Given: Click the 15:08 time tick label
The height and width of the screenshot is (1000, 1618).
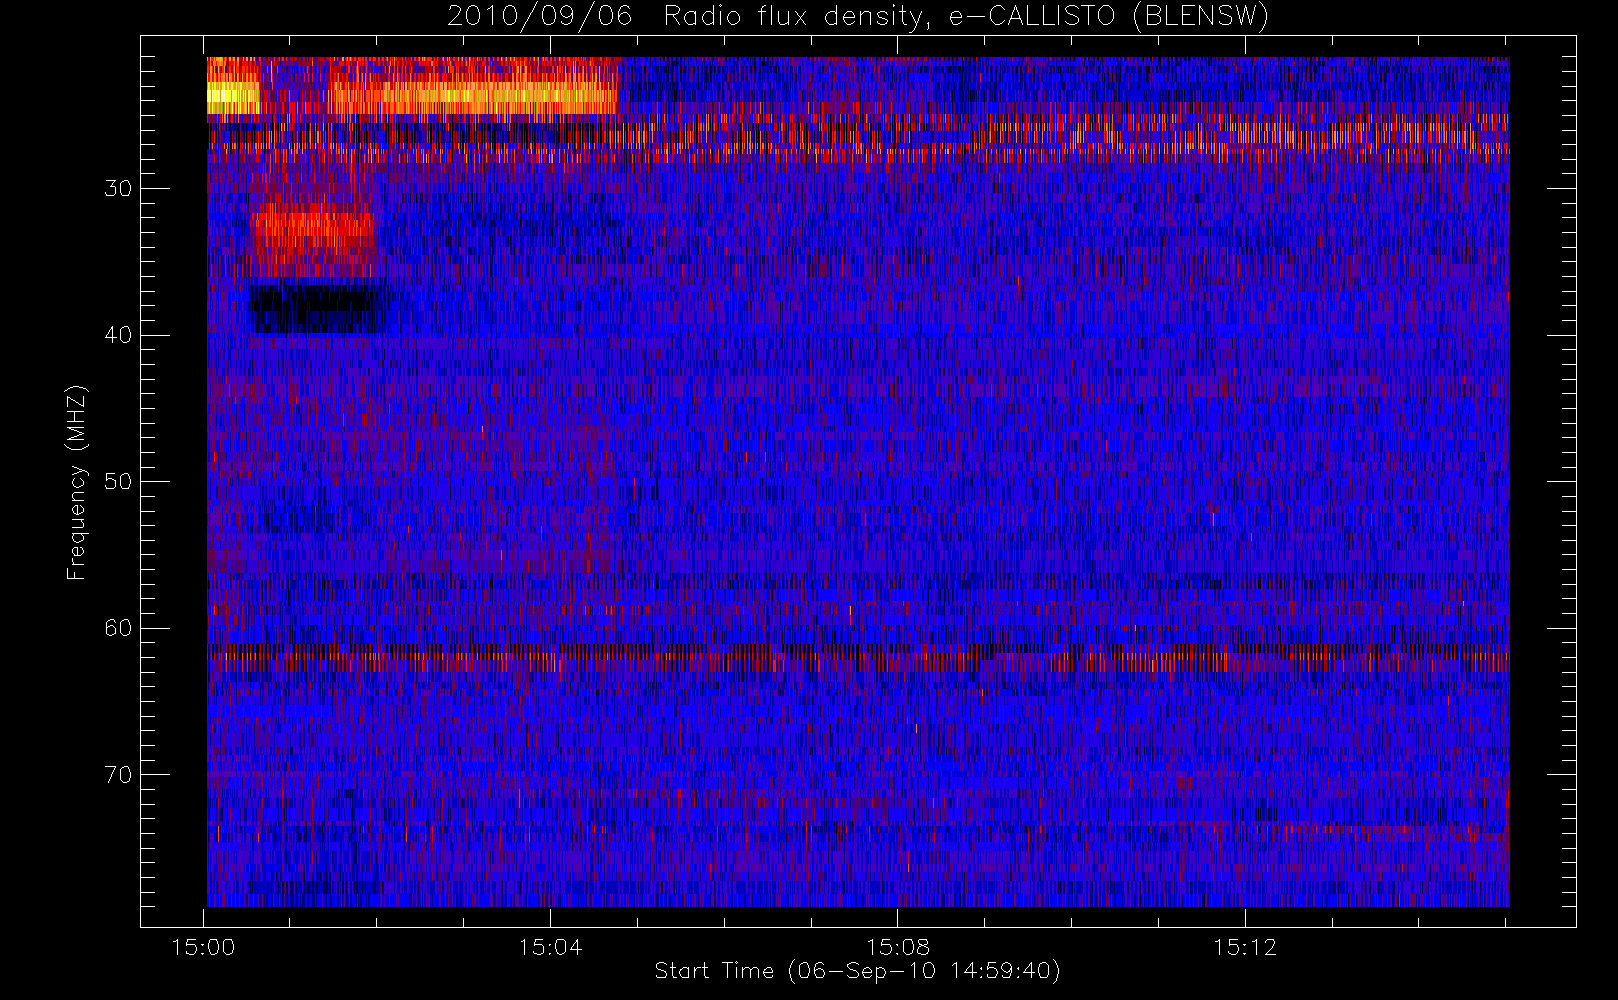Looking at the screenshot, I should 897,947.
